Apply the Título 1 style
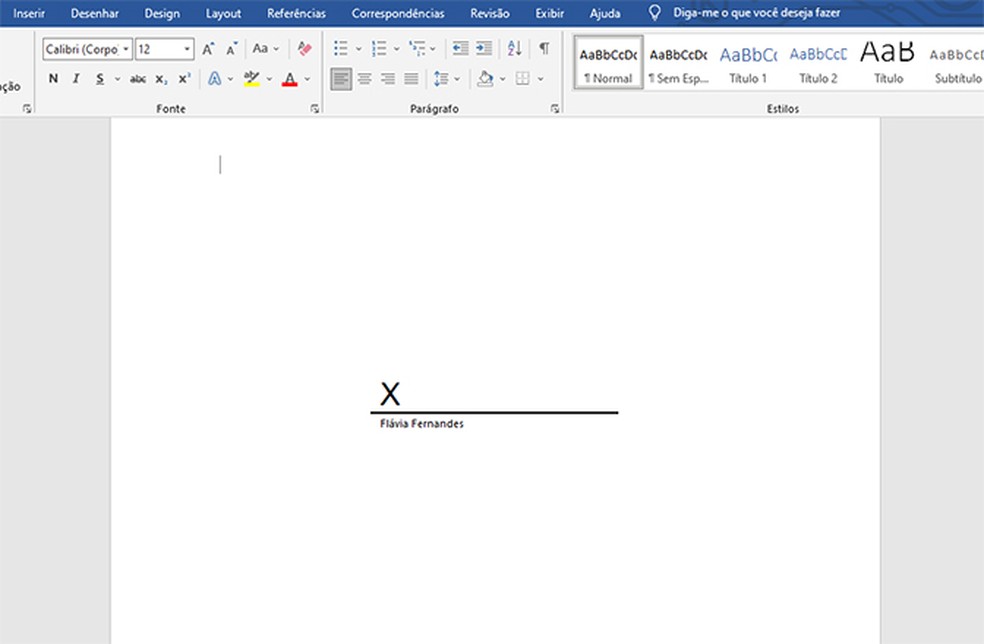984x644 pixels. tap(747, 63)
